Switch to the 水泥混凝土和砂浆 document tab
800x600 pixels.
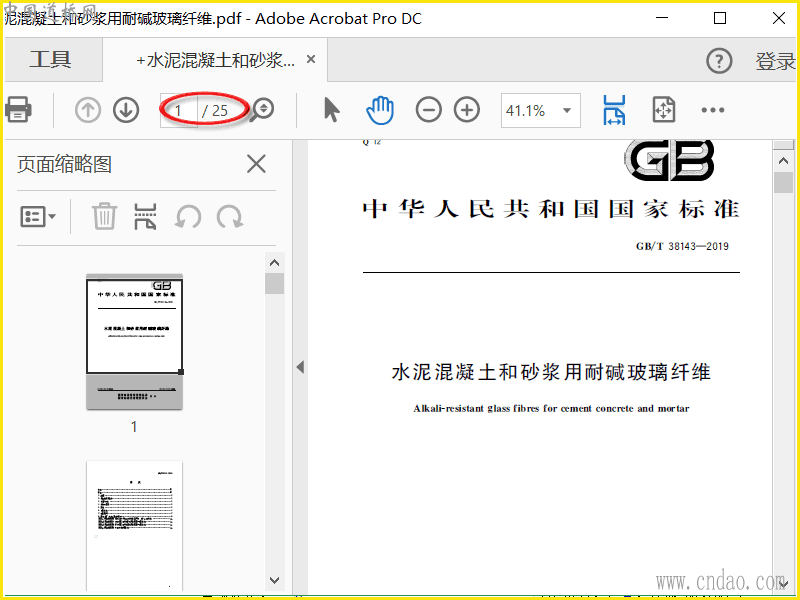point(215,61)
